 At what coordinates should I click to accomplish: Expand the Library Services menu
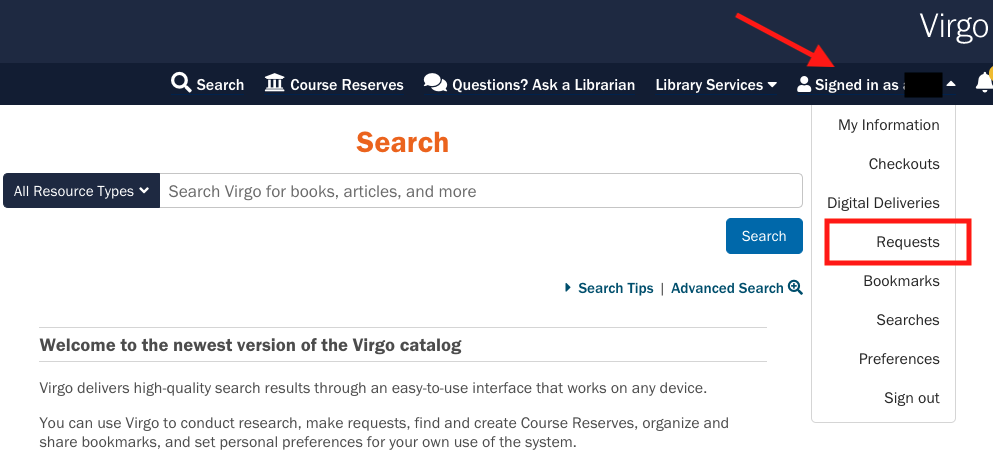click(716, 85)
